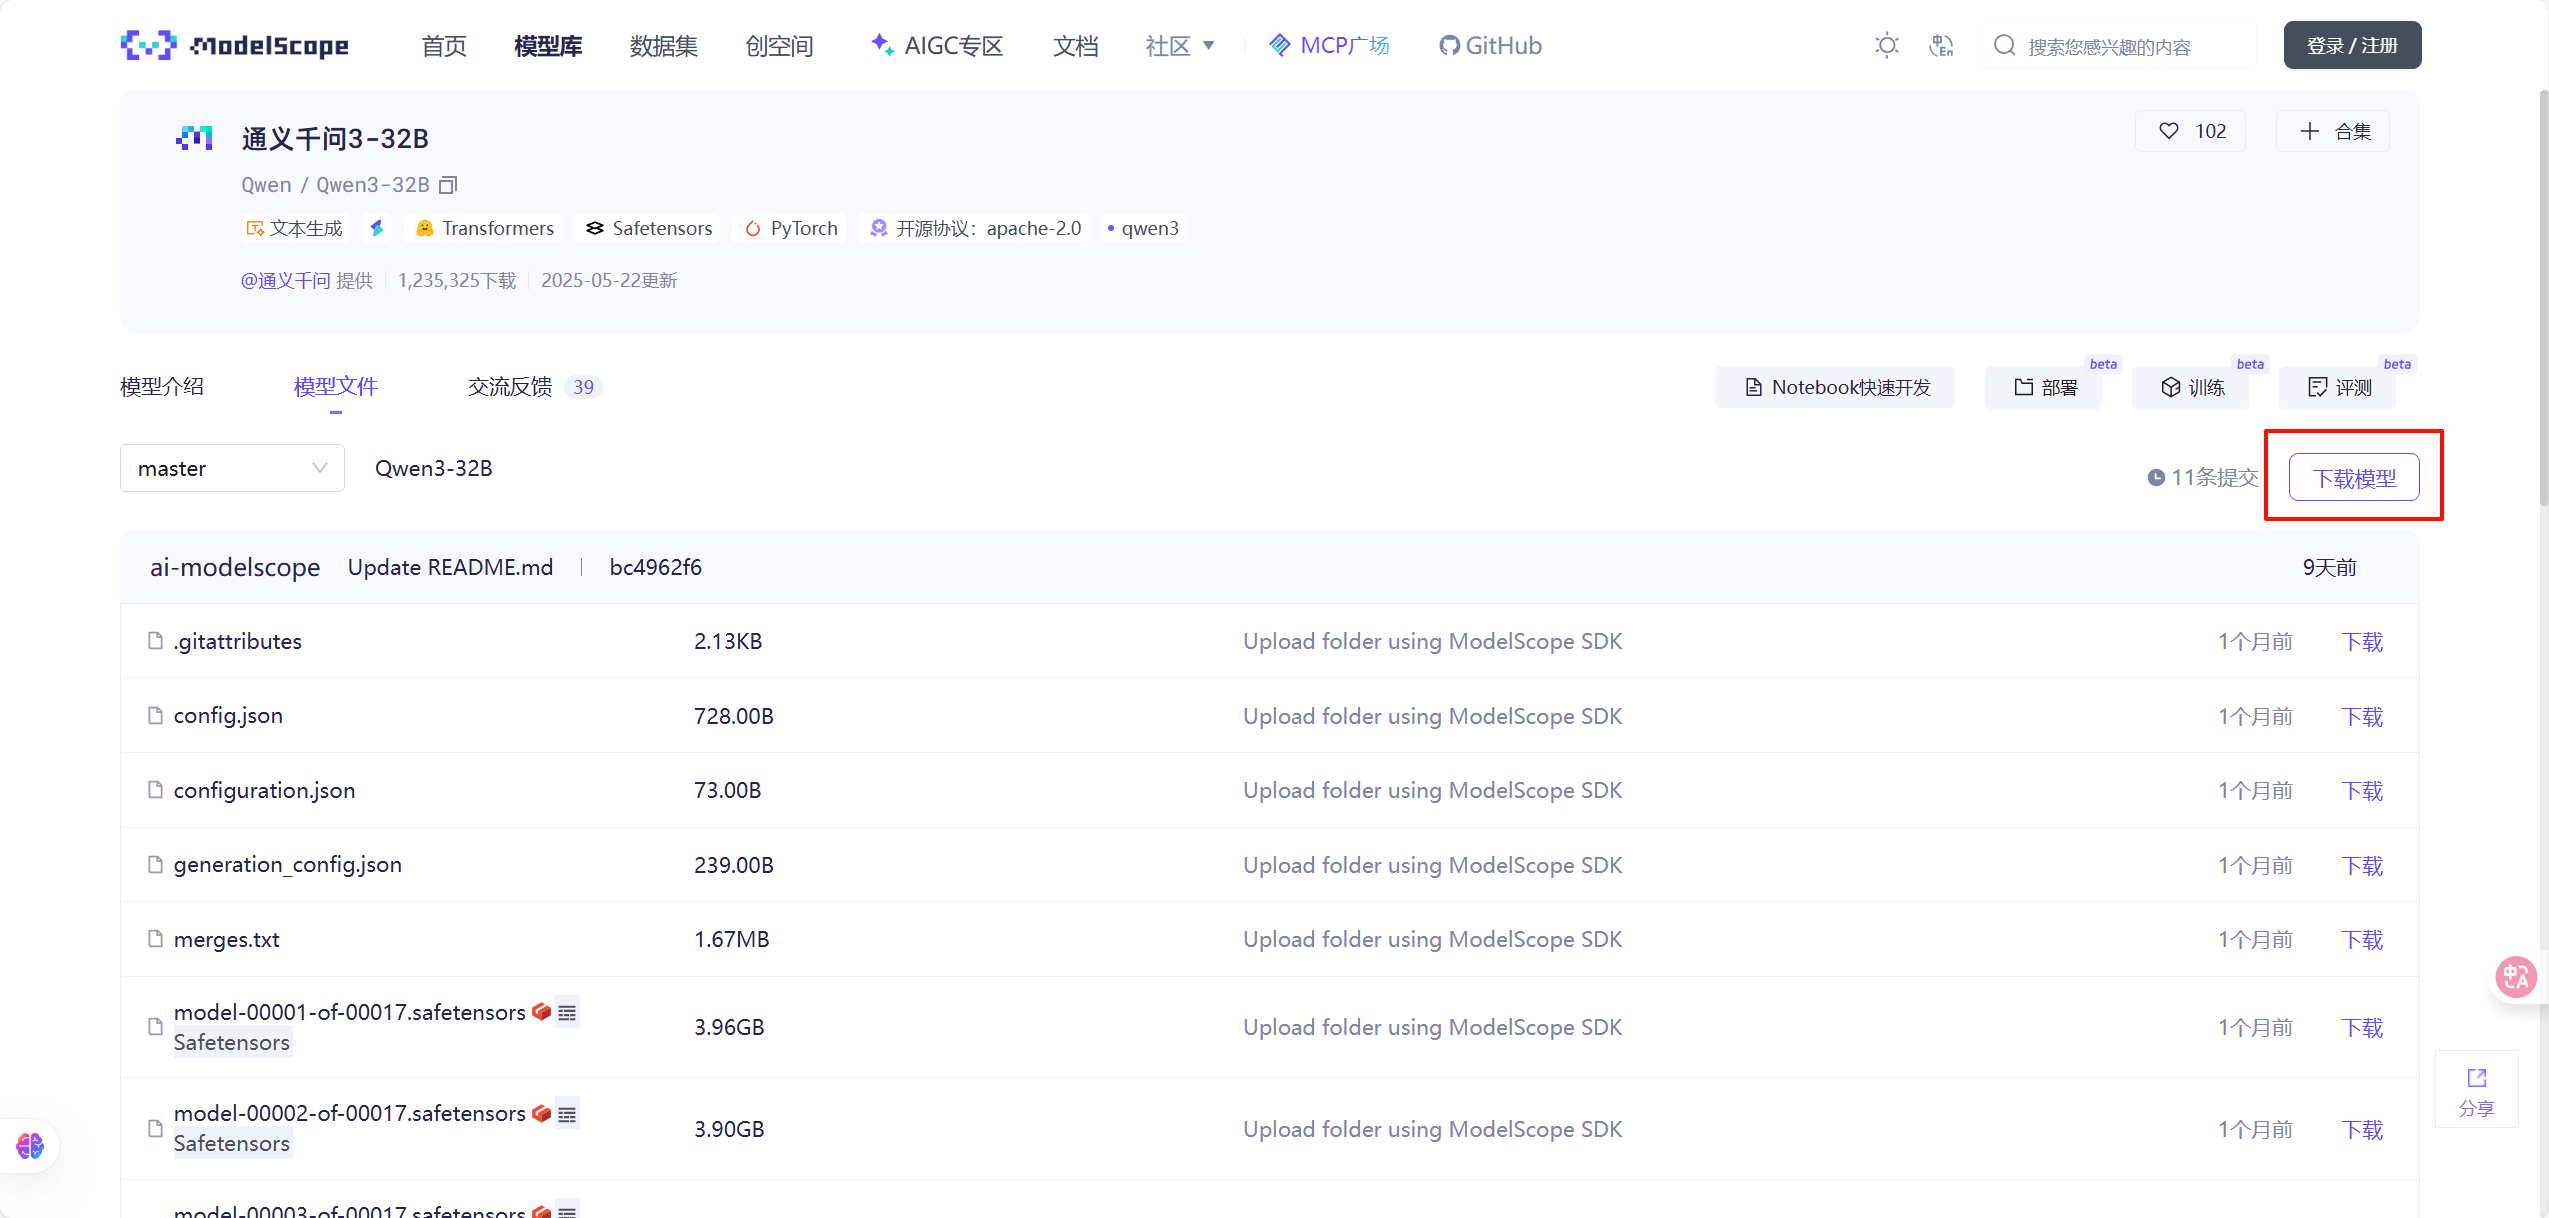Download configuration.json
2549x1218 pixels.
(x=2362, y=790)
